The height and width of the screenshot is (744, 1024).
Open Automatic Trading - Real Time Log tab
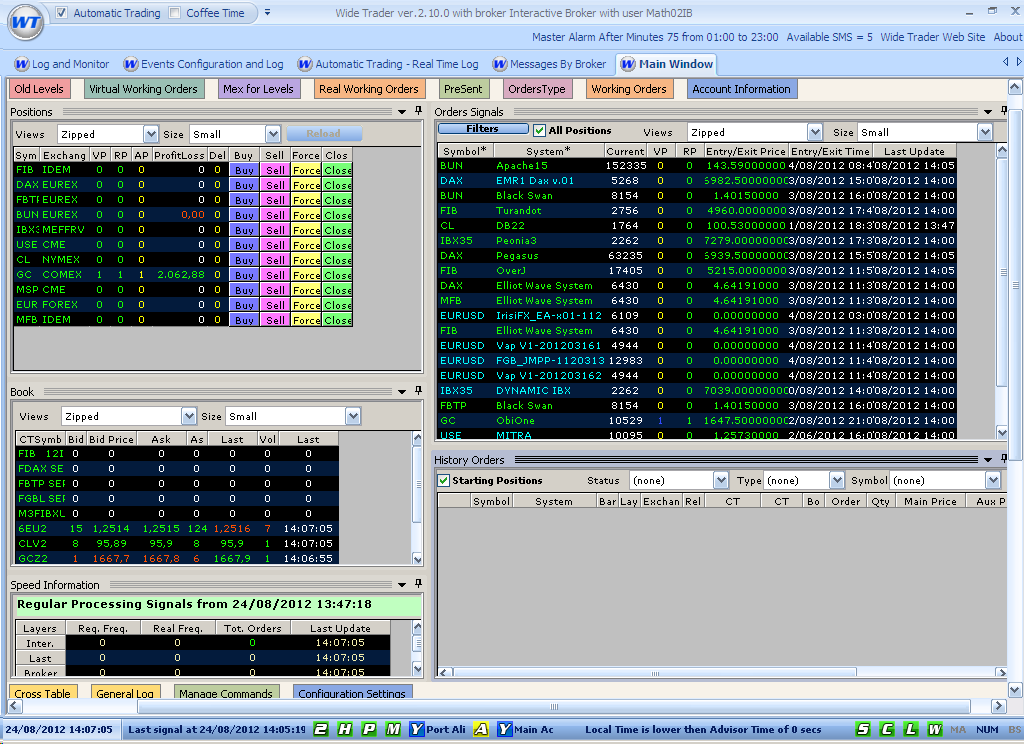[388, 64]
